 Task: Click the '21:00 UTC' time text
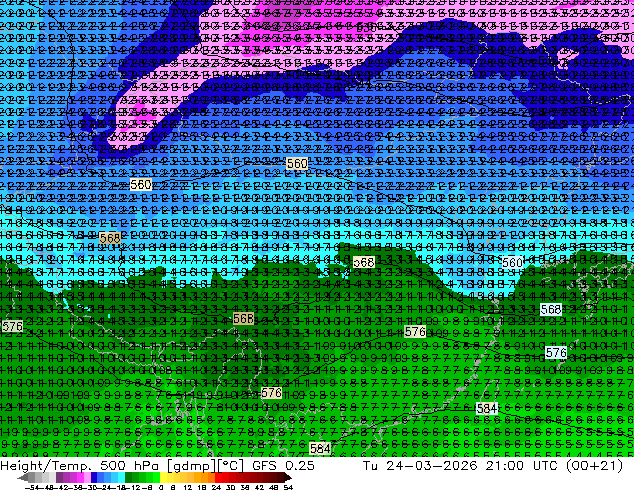pyautogui.click(x=524, y=466)
